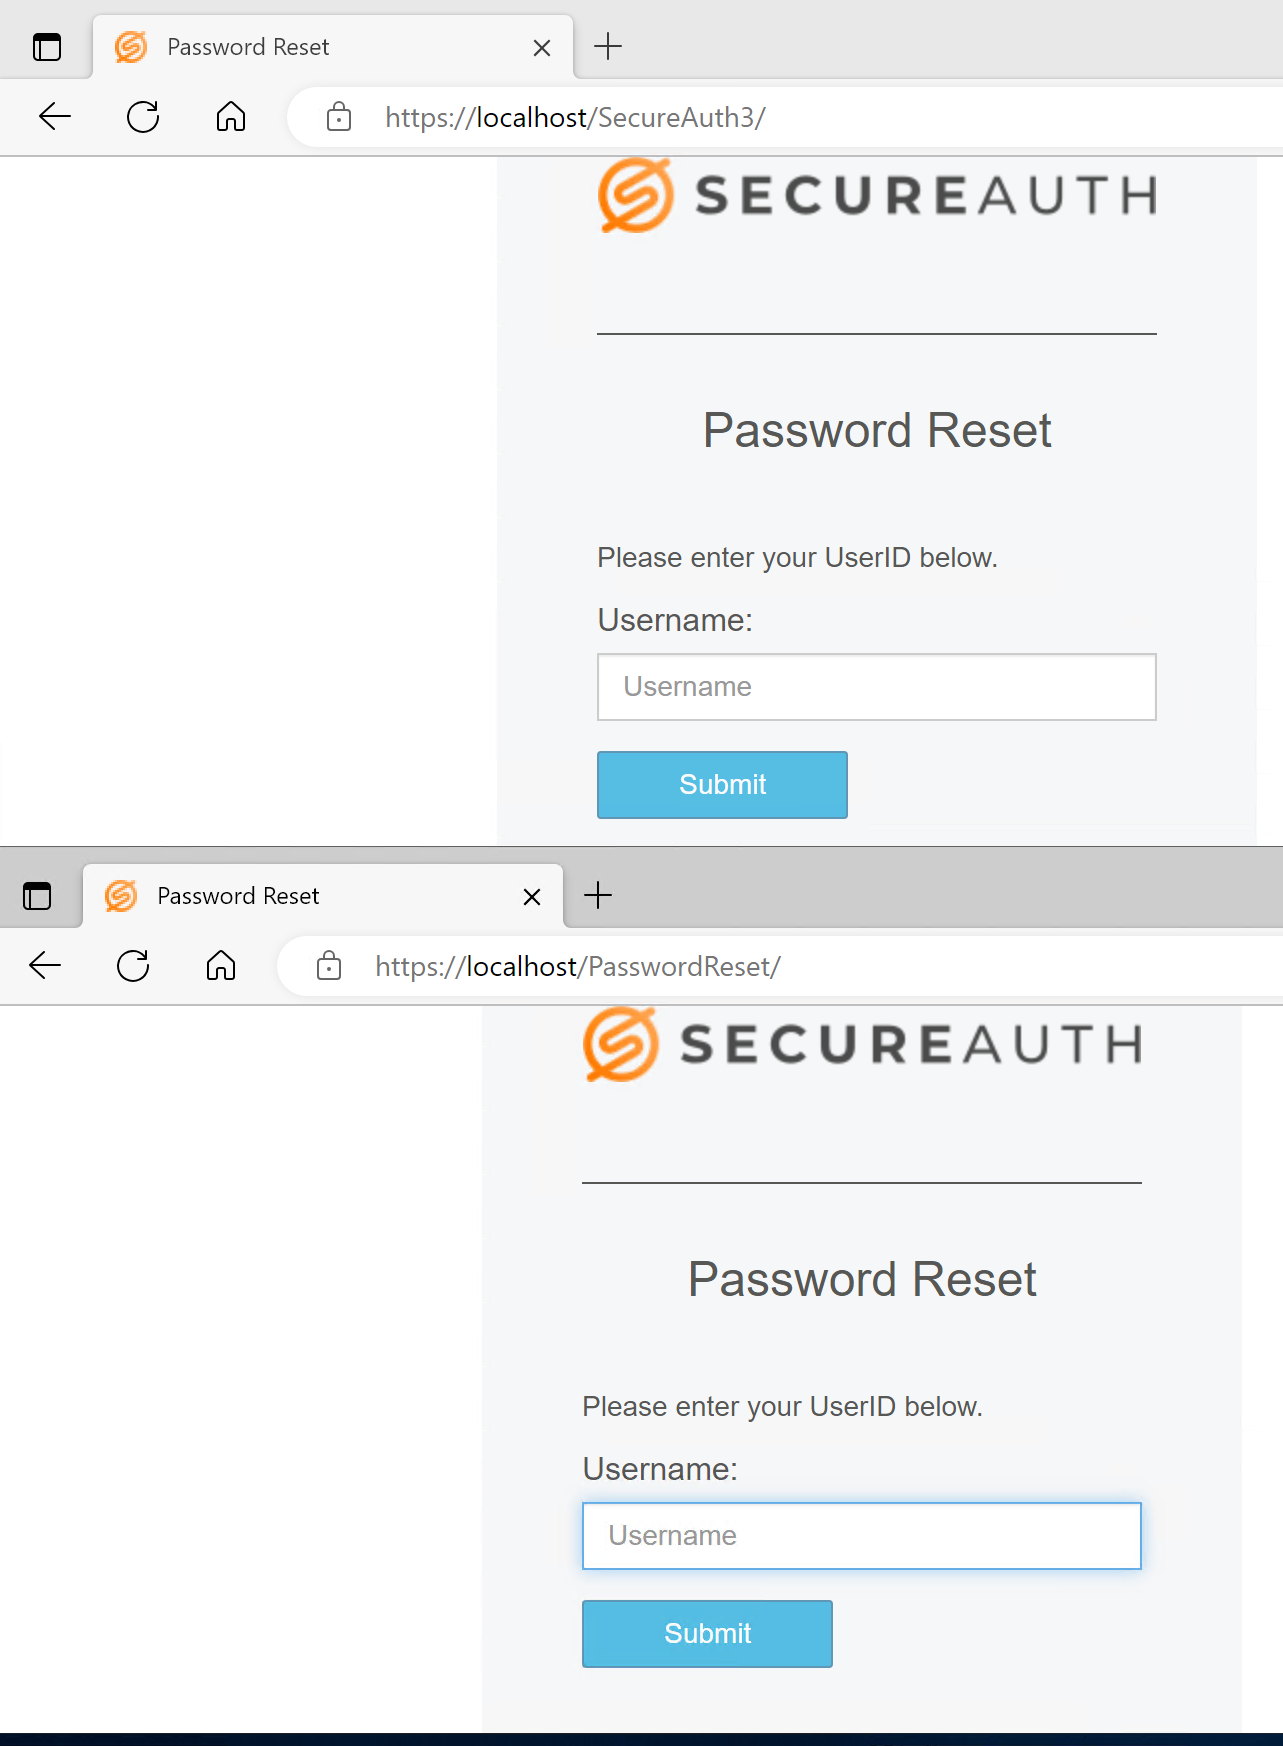Open tab actions menu in upper browser window
The width and height of the screenshot is (1283, 1746).
pos(47,47)
